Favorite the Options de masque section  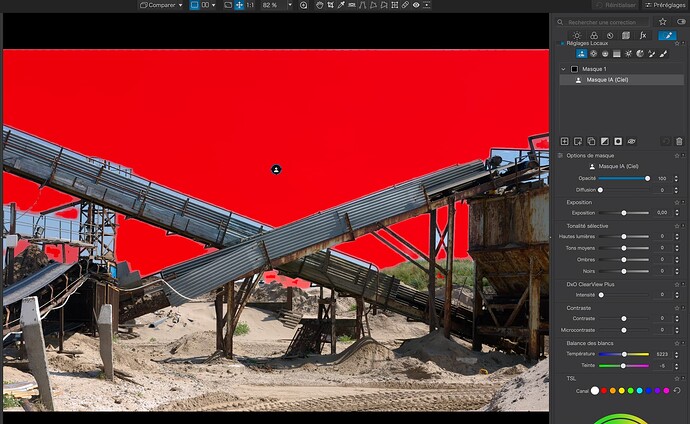point(677,155)
